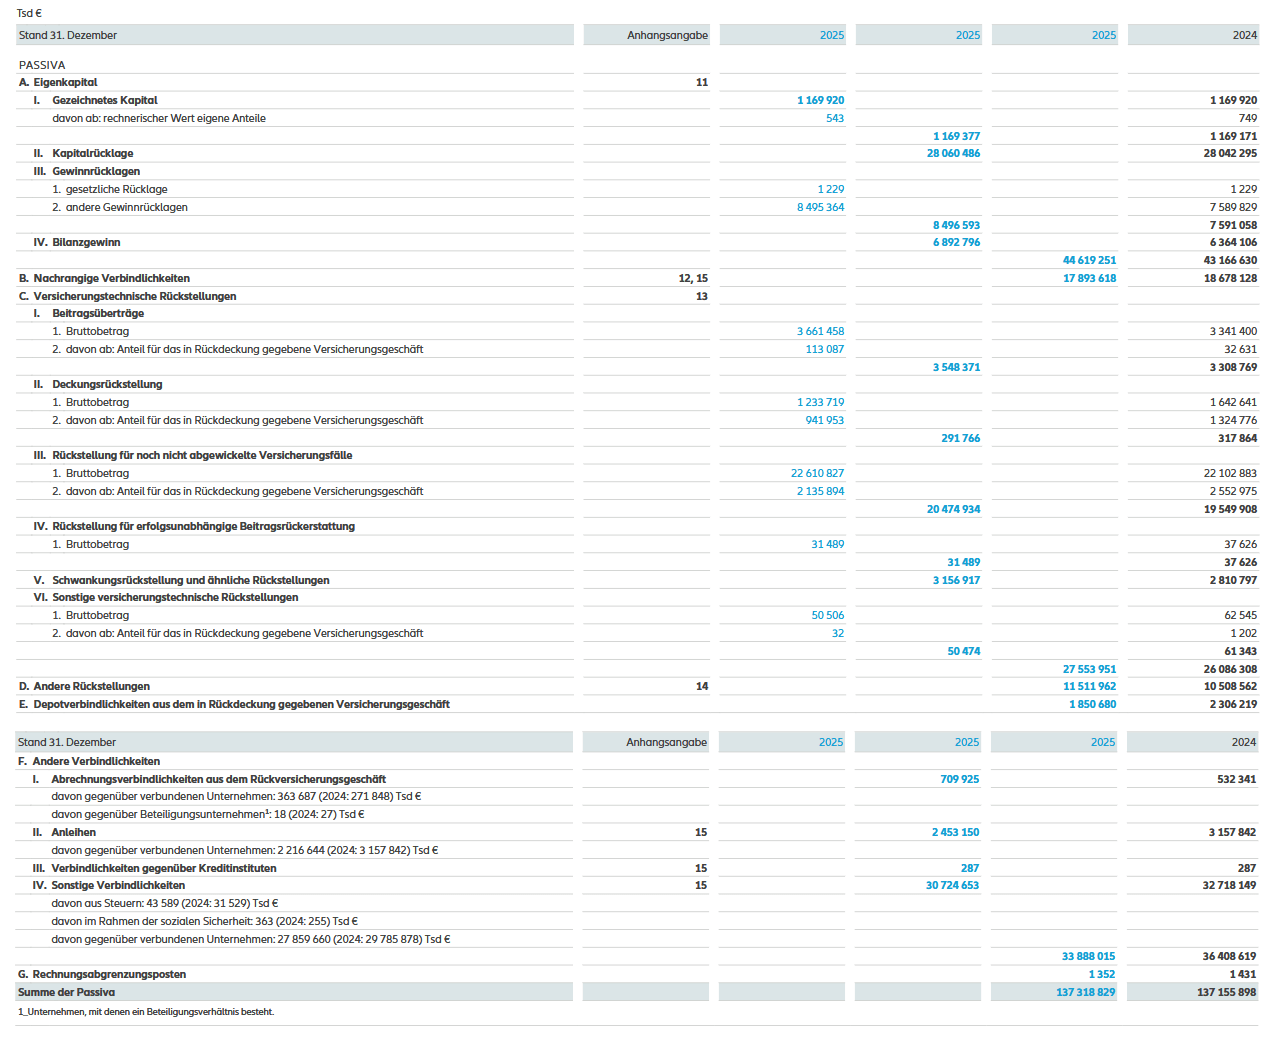Viewport: 1279px width, 1041px height.
Task: Select the Andere Verbindlichkeiten subtotal 33 888 015
Action: coord(1088,956)
